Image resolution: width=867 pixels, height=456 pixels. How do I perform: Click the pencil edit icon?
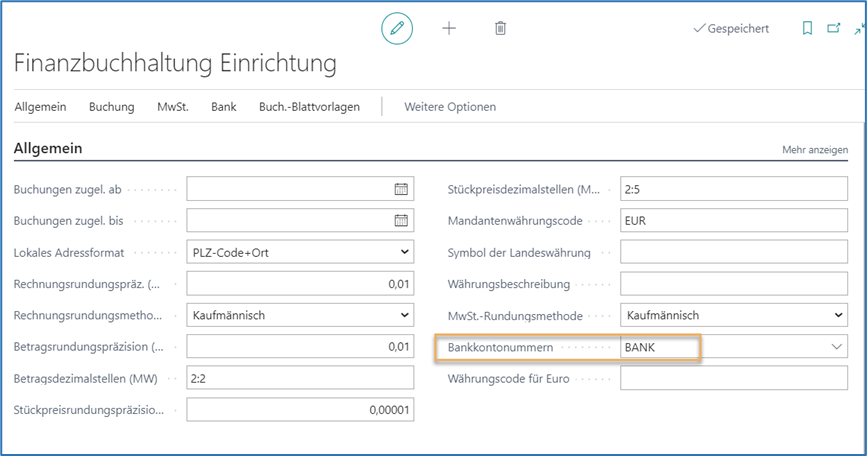coord(397,29)
